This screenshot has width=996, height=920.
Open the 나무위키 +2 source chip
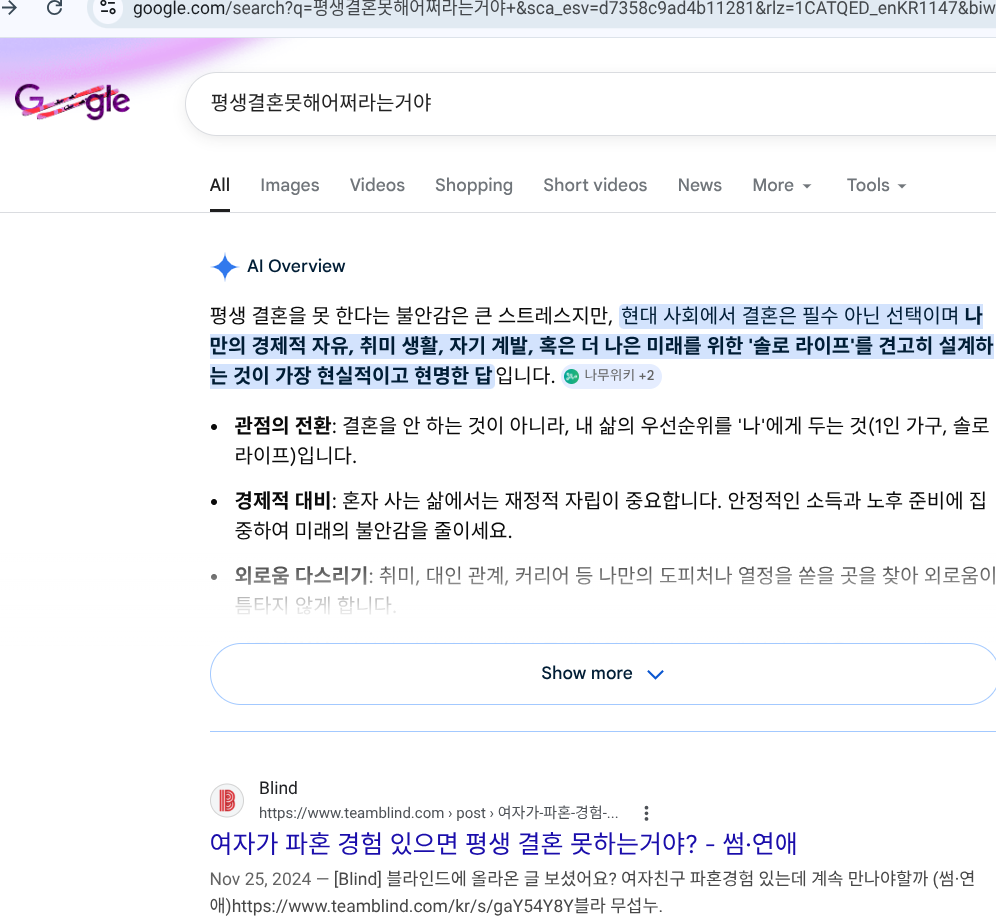611,375
